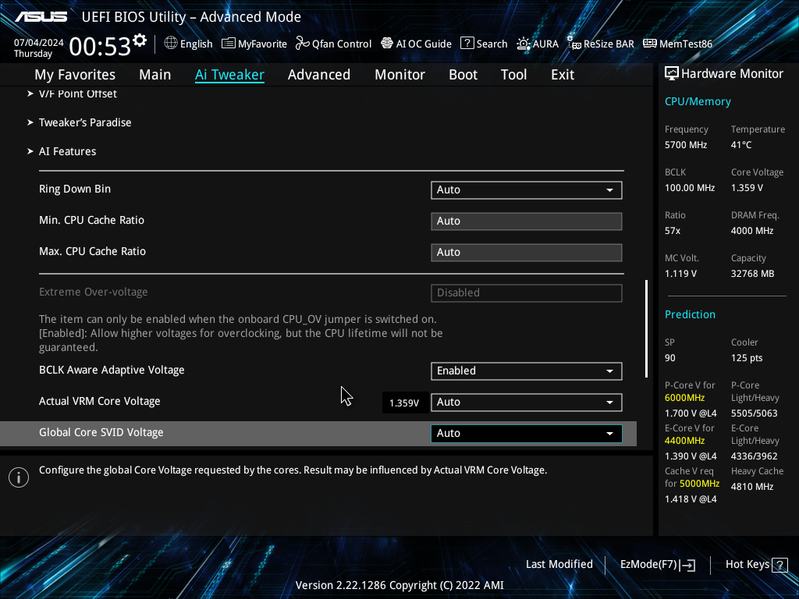The width and height of the screenshot is (799, 599).
Task: Open Global Core SVID Voltage dropdown
Action: 526,433
